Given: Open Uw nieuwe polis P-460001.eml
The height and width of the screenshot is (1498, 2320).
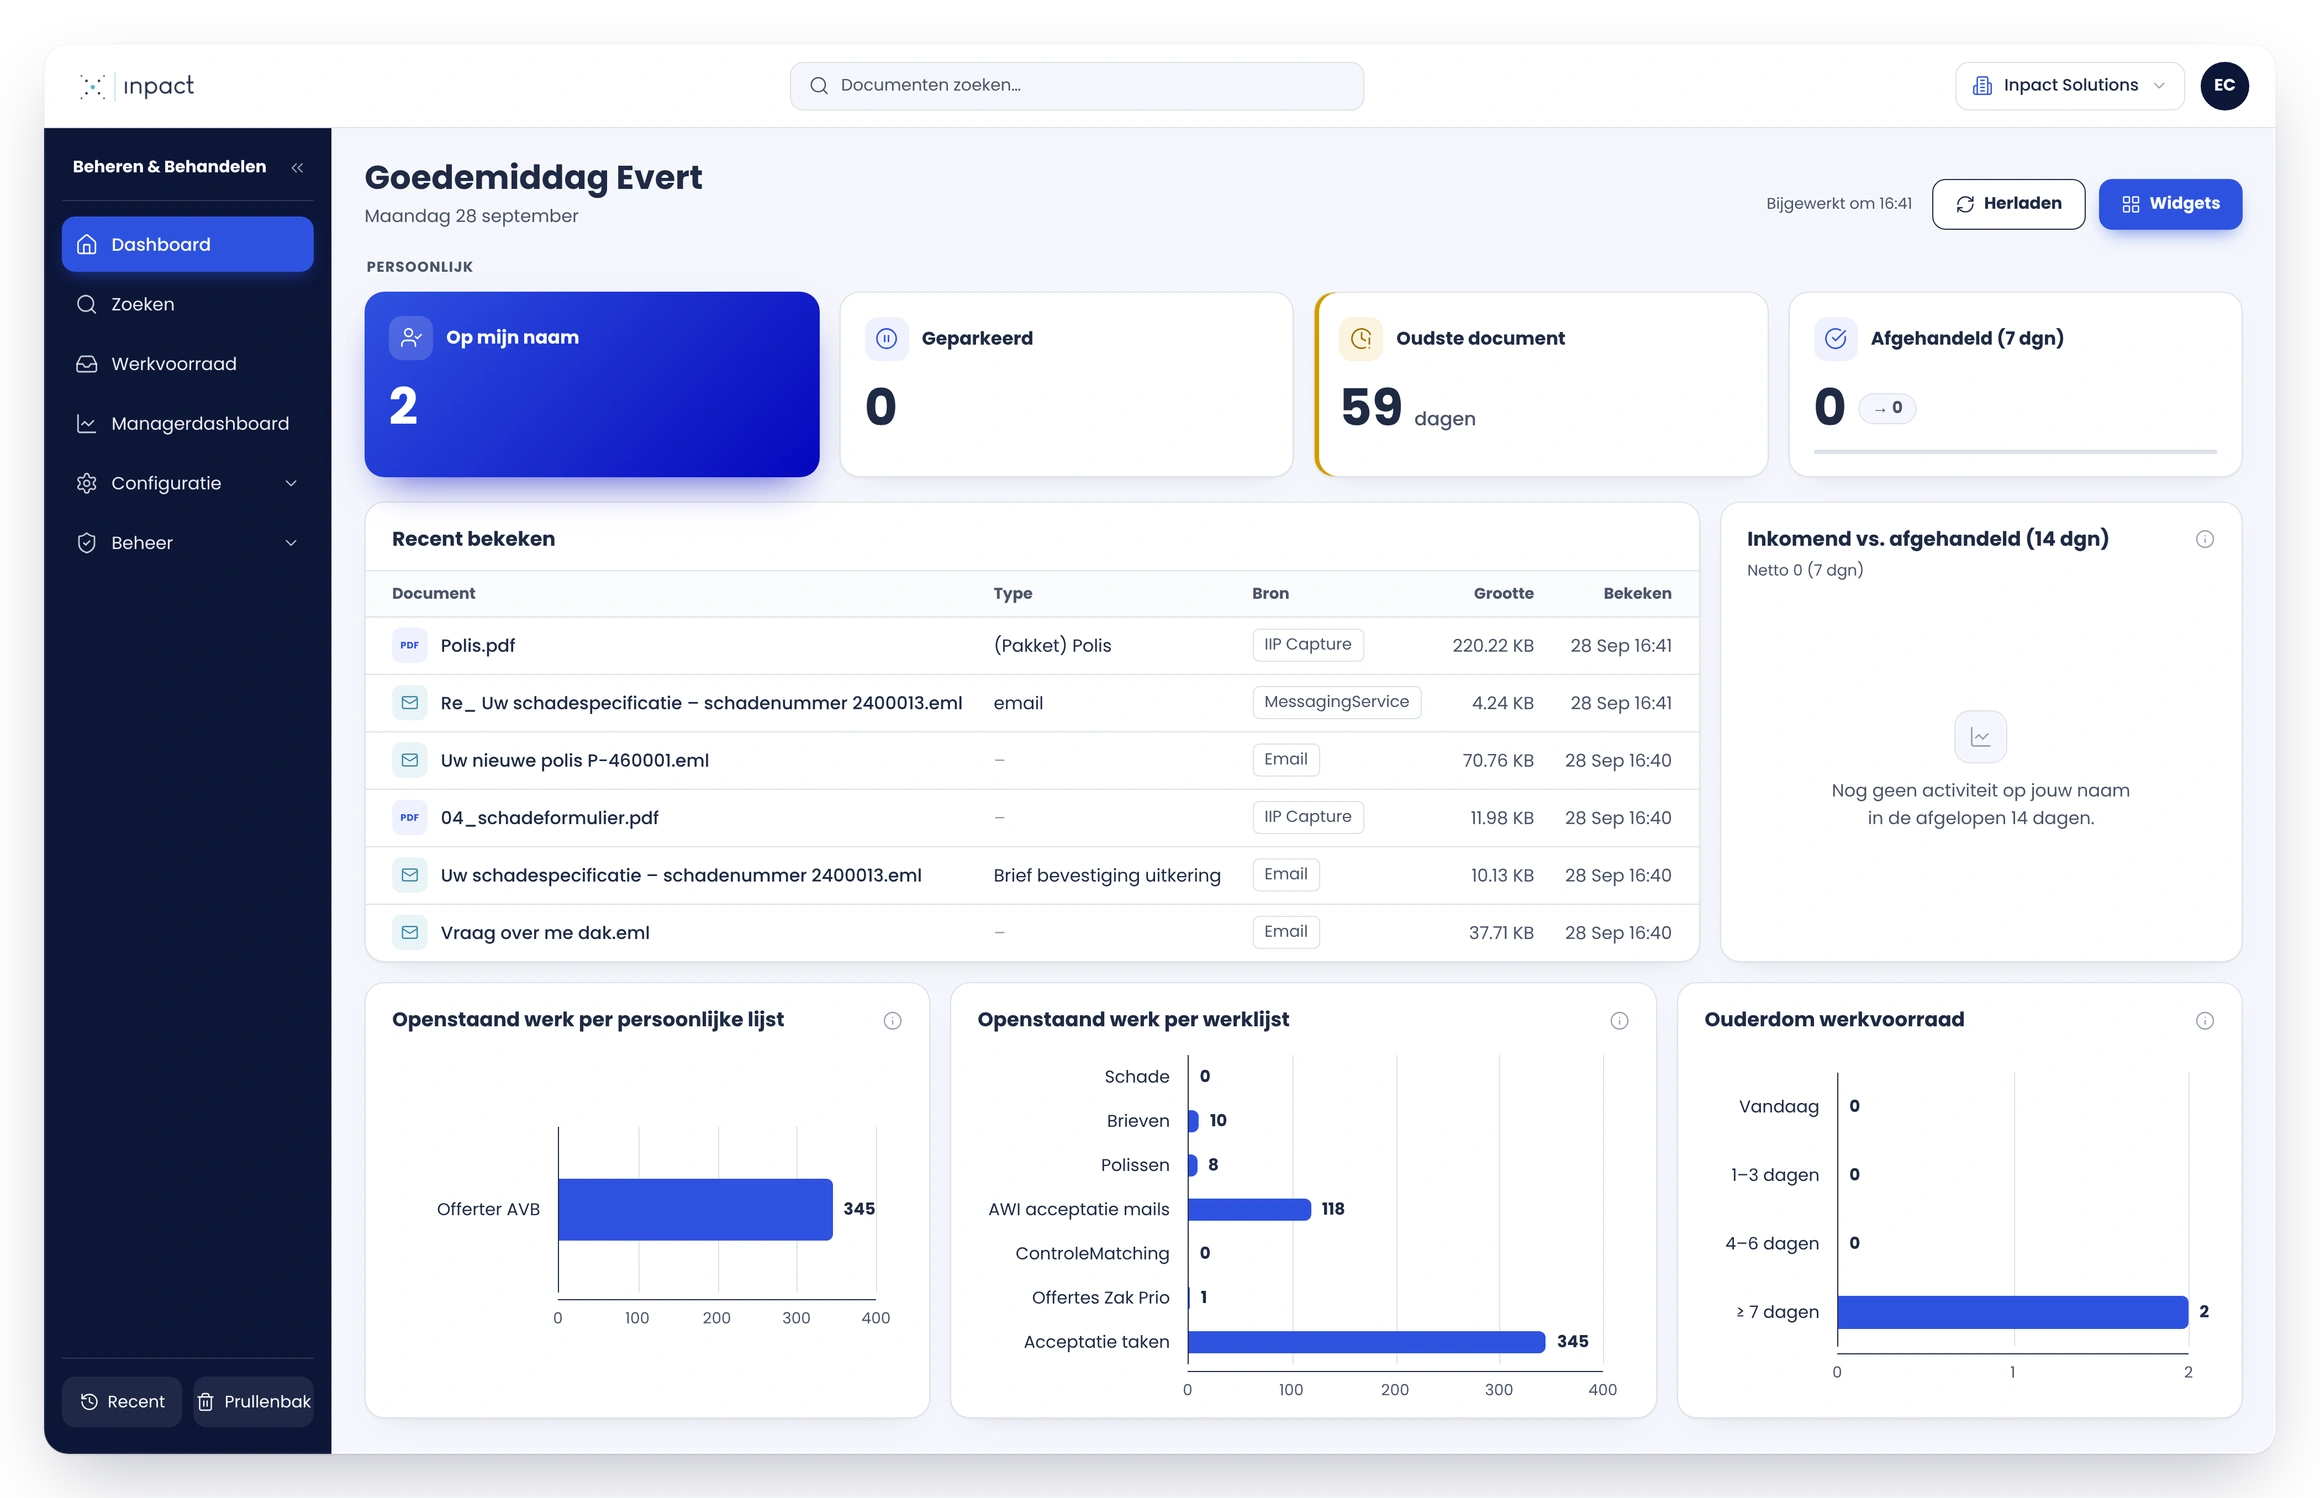Looking at the screenshot, I should click(x=574, y=761).
